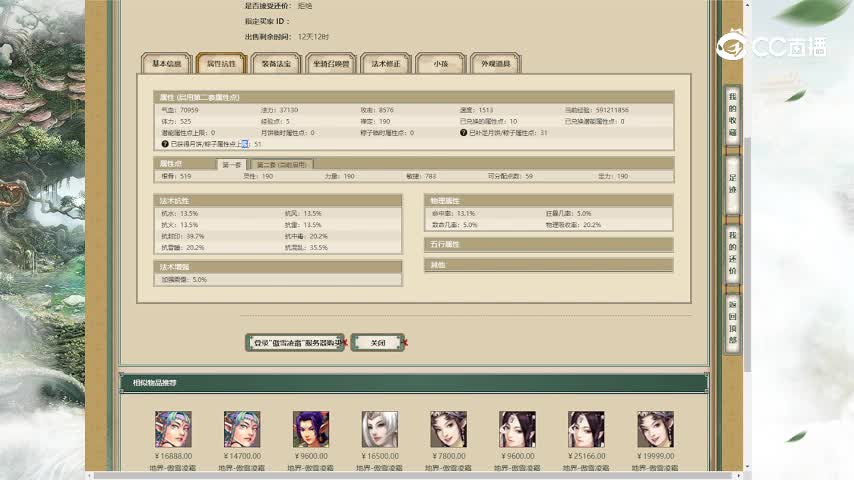Open the ¥16888.00 character portrait
This screenshot has height=480, width=854.
pyautogui.click(x=173, y=429)
